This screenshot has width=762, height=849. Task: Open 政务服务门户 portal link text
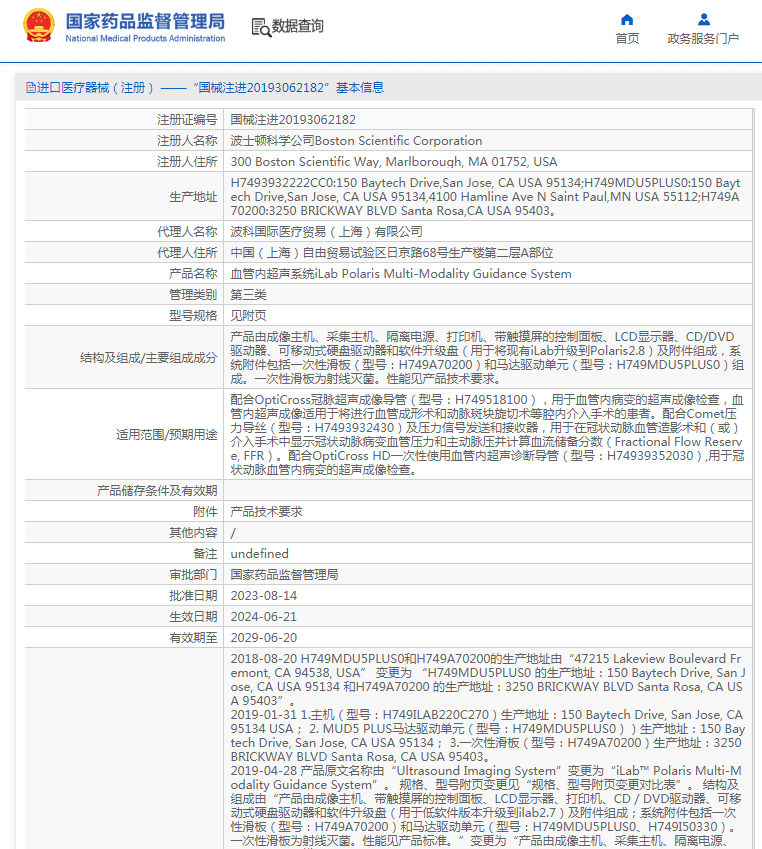(x=703, y=39)
